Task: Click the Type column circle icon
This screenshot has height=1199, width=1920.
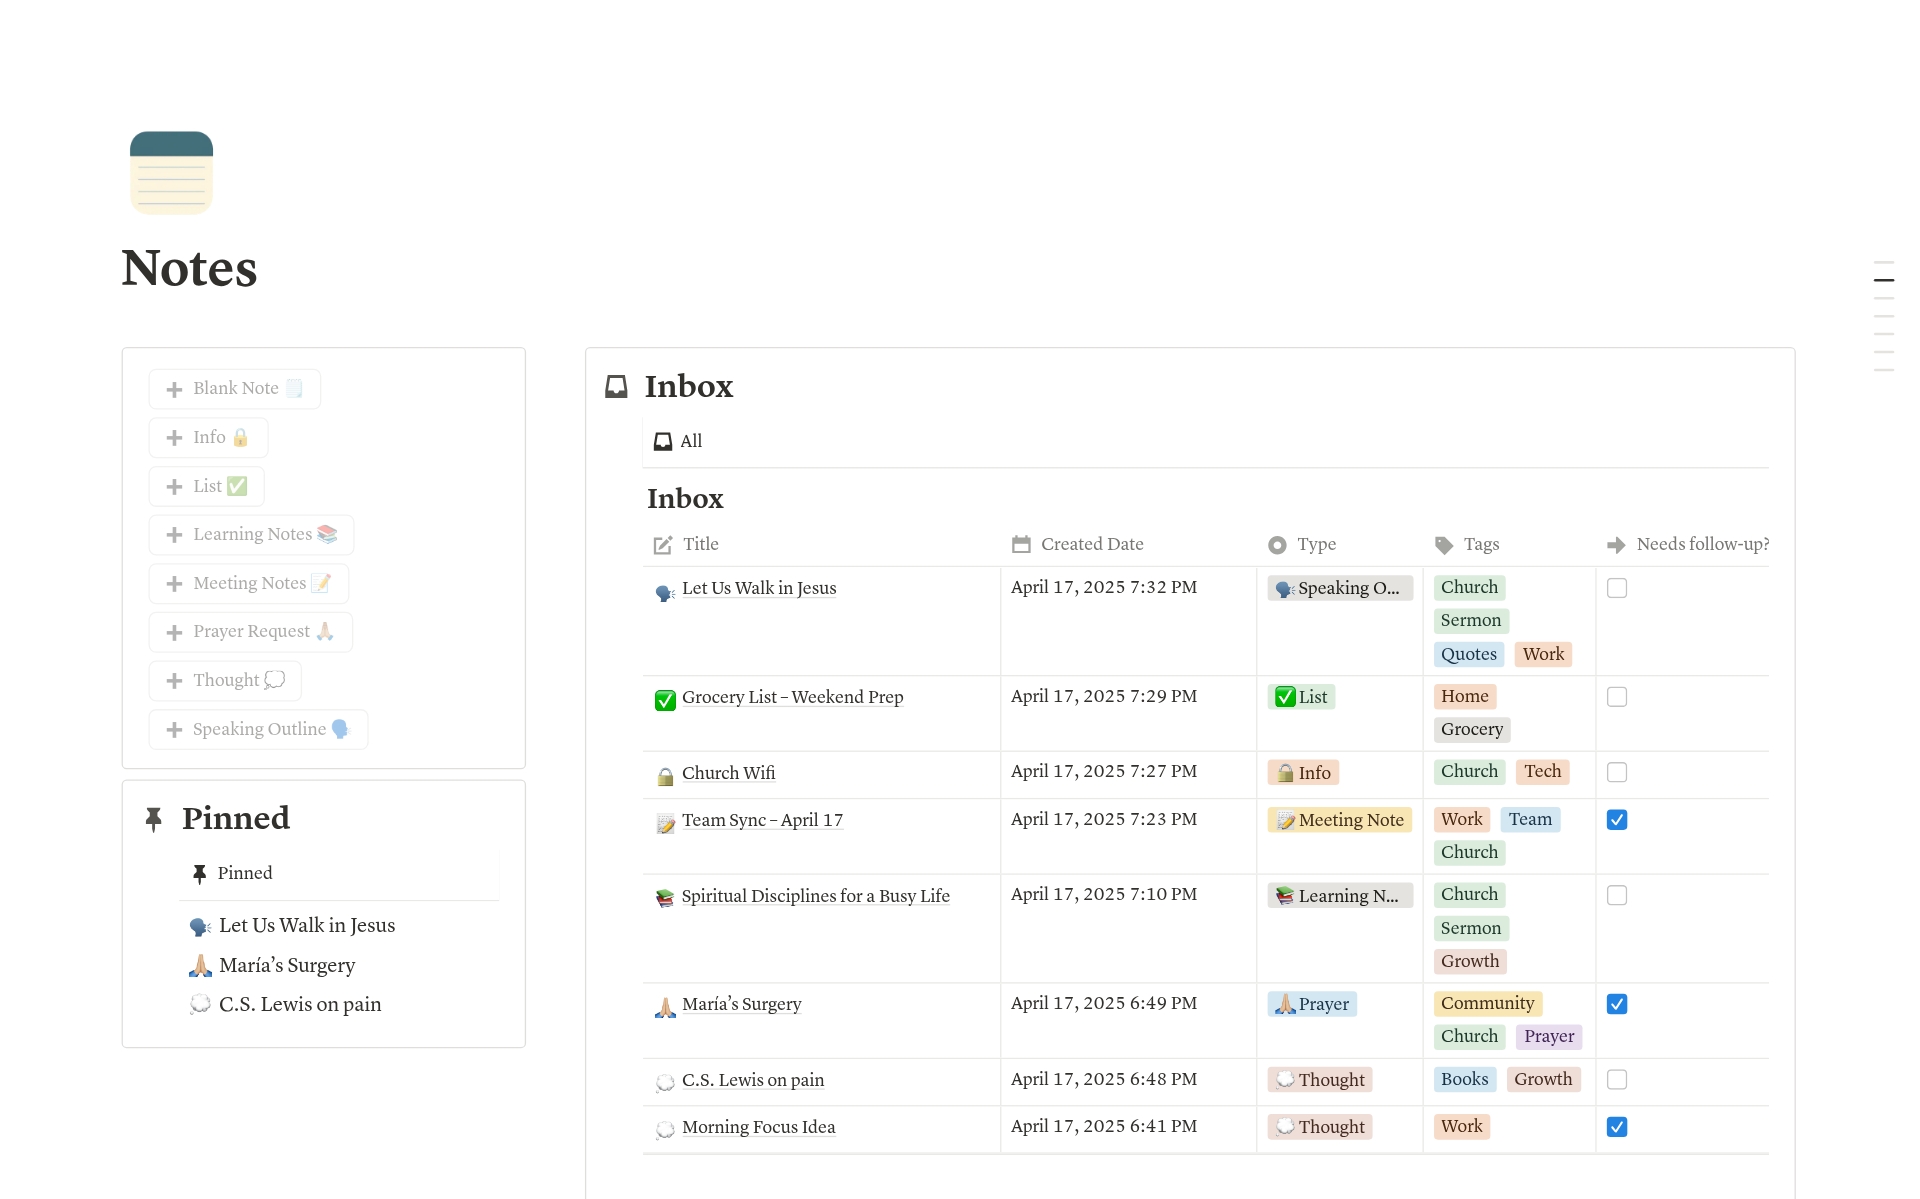Action: click(1277, 545)
